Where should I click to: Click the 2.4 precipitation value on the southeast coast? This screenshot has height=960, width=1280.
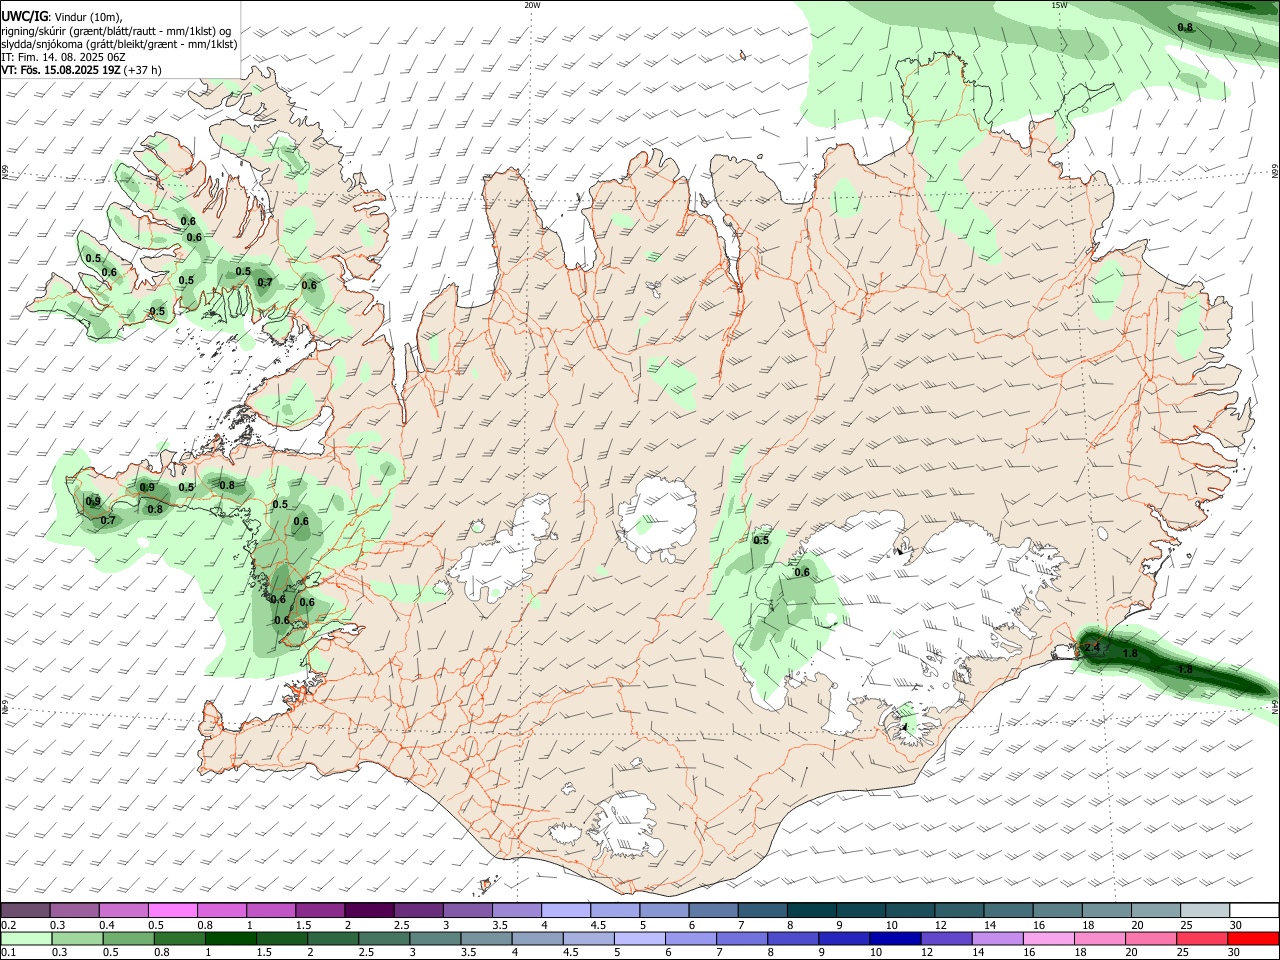[1091, 648]
